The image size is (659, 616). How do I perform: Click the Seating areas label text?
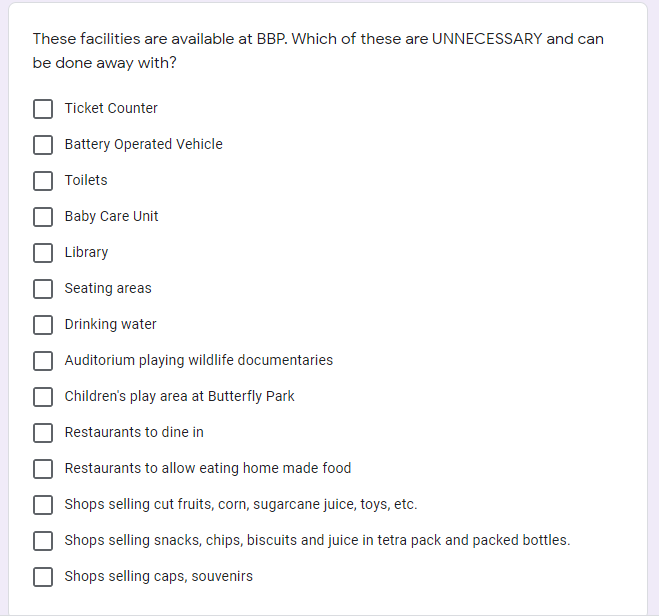[108, 288]
